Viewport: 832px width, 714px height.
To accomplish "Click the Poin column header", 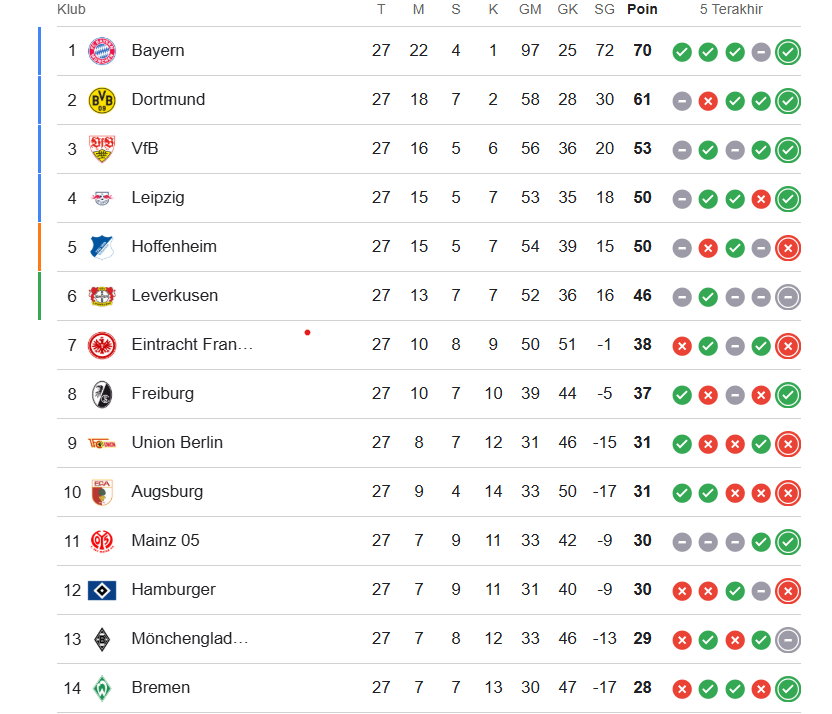I will coord(642,10).
